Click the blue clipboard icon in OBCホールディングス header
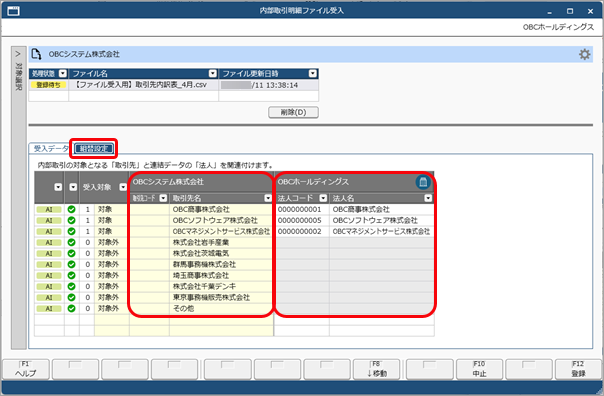This screenshot has width=604, height=396. pos(423,182)
